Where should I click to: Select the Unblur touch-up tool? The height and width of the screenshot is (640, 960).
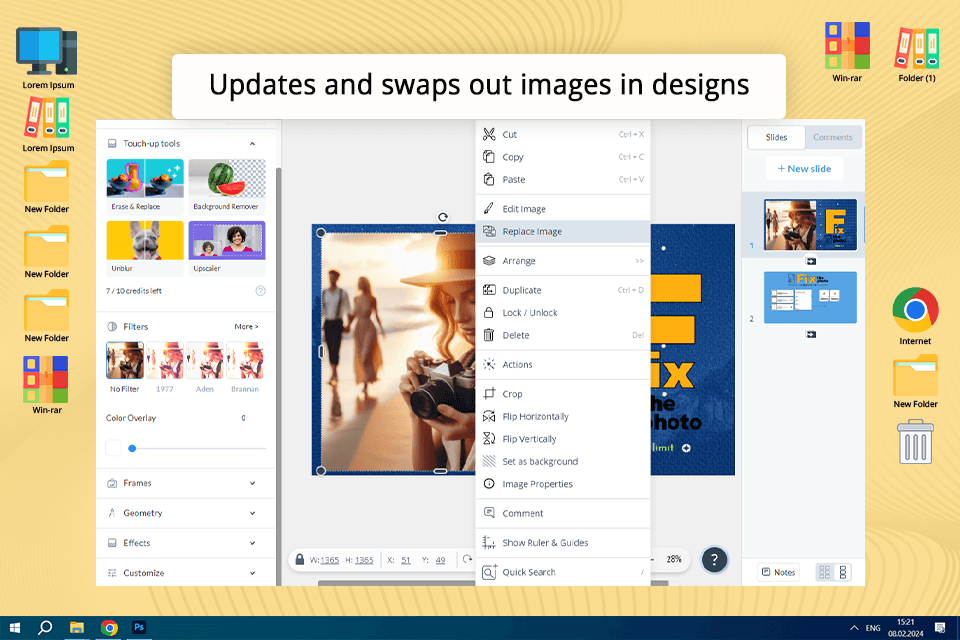(144, 247)
